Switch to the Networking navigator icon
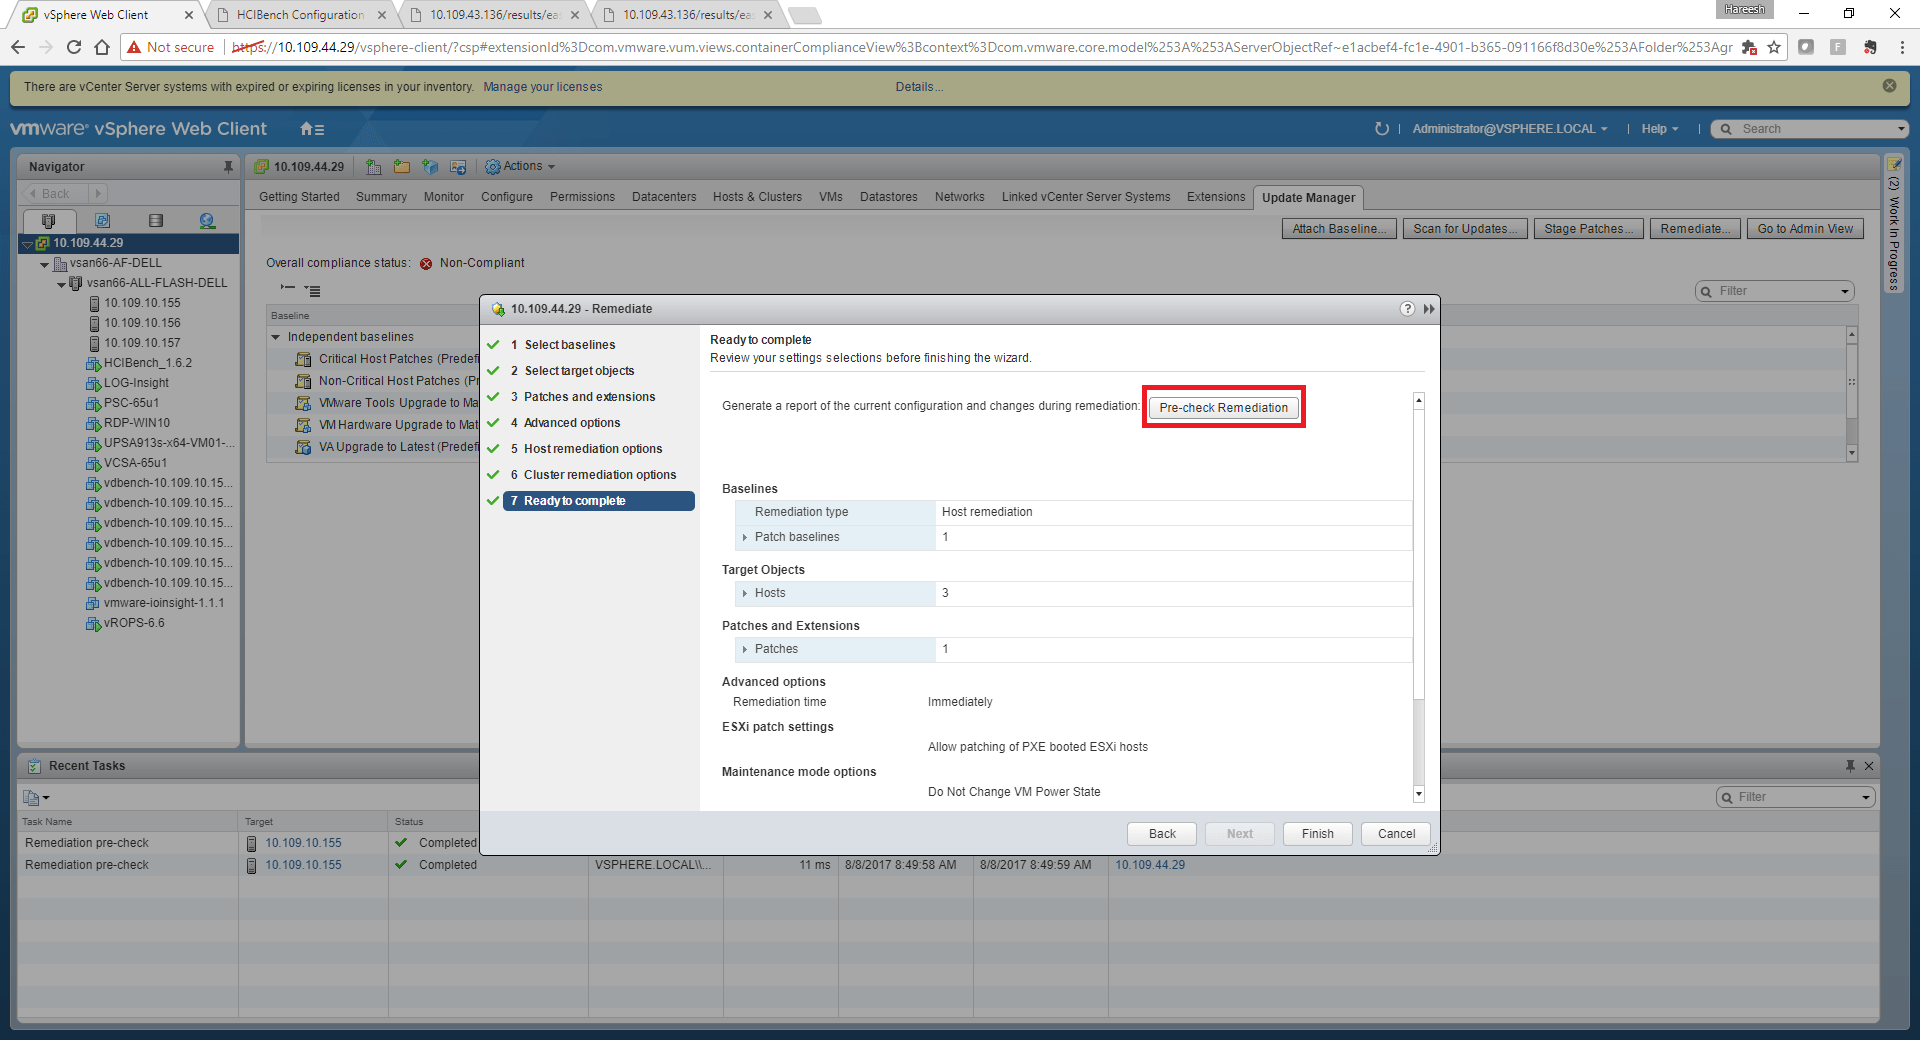 tap(207, 221)
